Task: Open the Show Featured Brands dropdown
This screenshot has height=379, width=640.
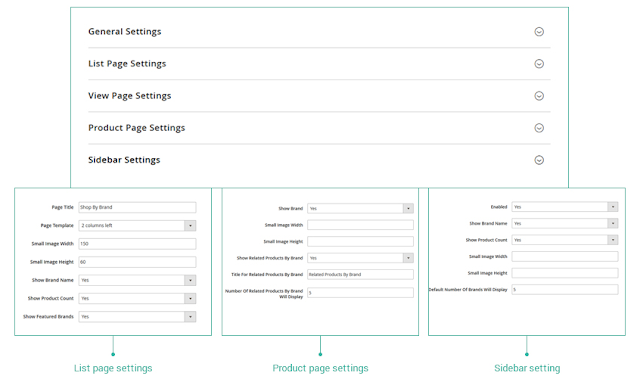Action: [x=137, y=317]
